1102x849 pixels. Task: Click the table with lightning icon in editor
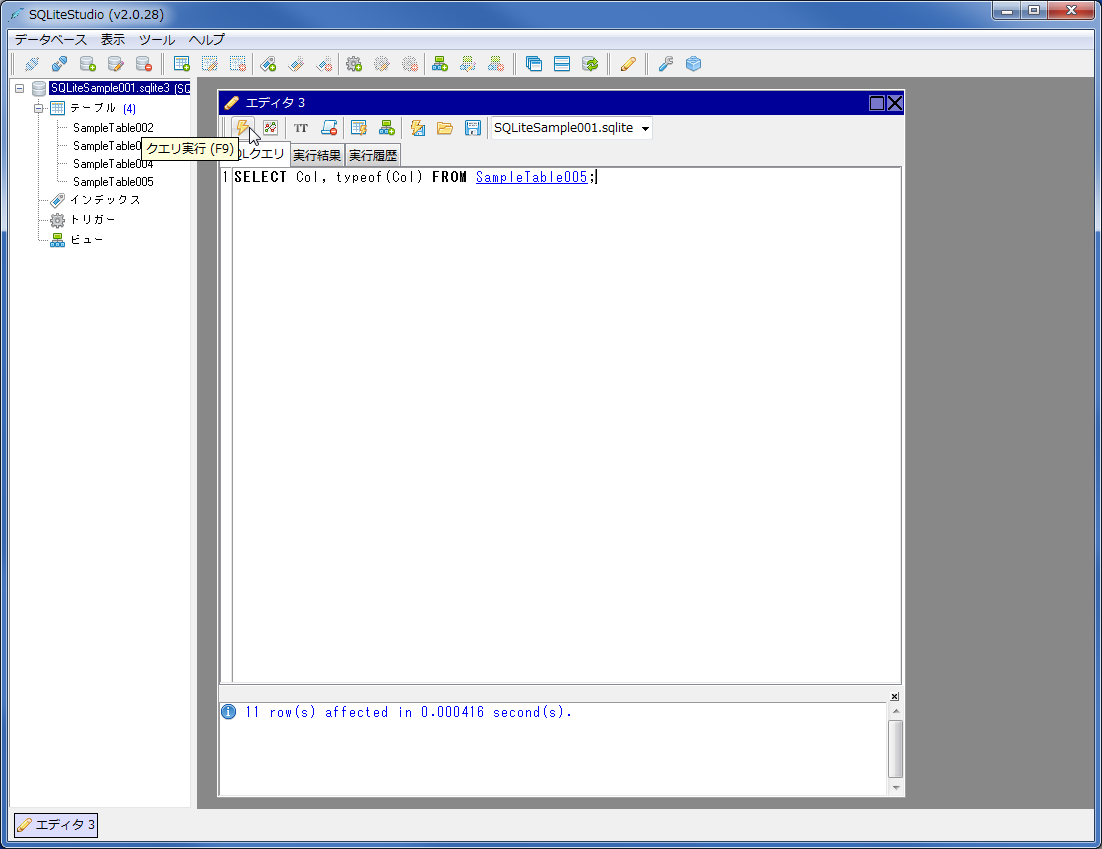(x=359, y=128)
